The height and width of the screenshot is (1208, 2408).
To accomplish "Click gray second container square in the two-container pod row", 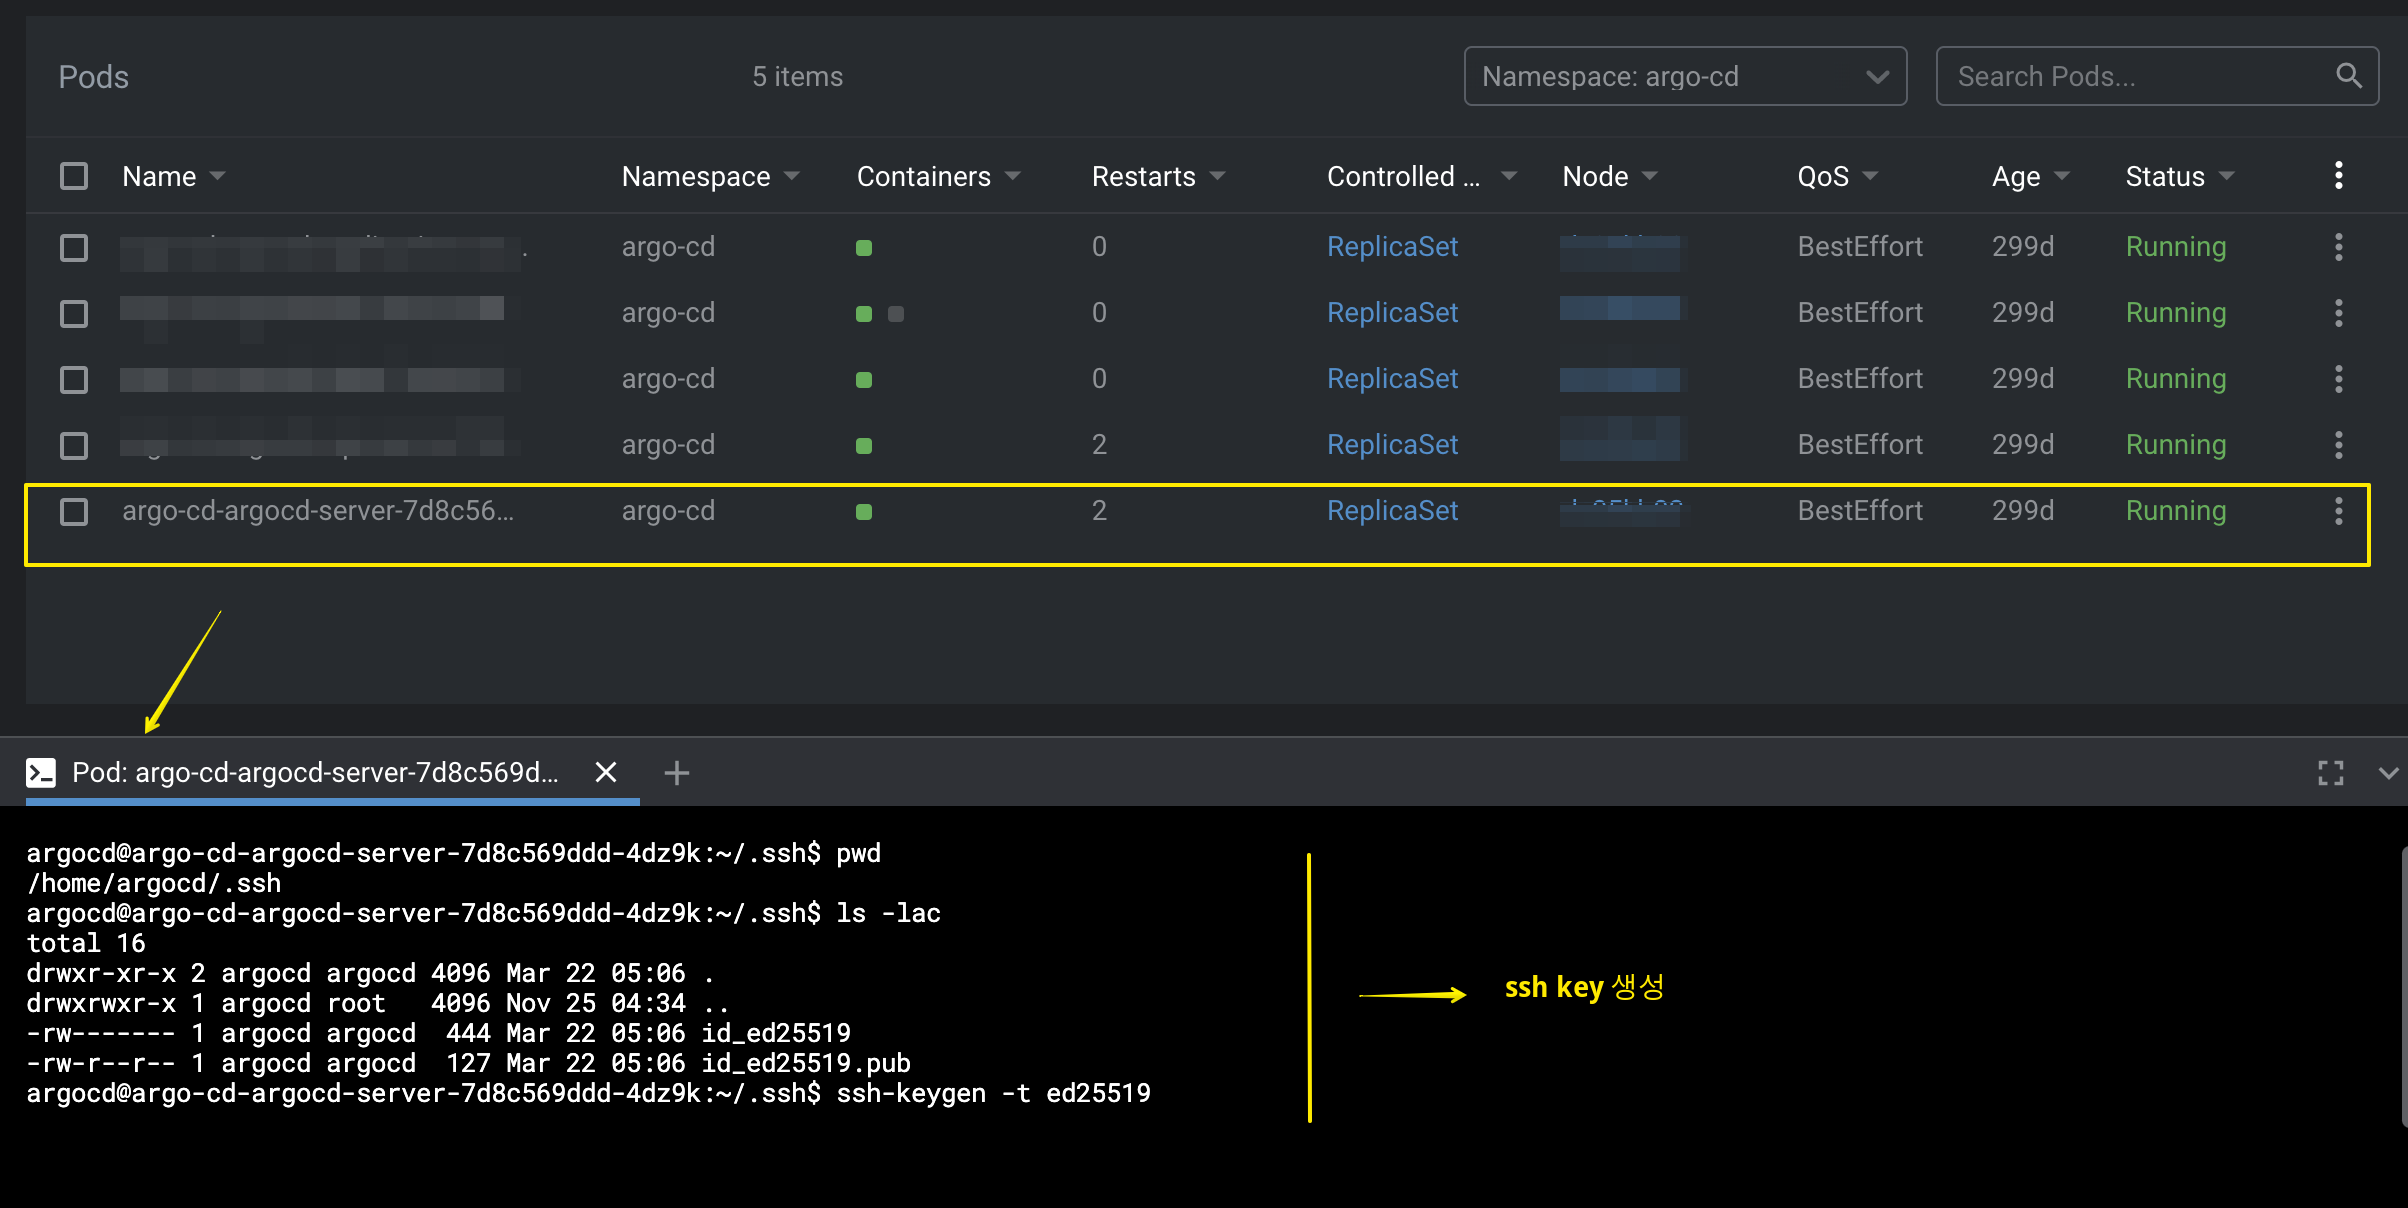I will coord(896,314).
